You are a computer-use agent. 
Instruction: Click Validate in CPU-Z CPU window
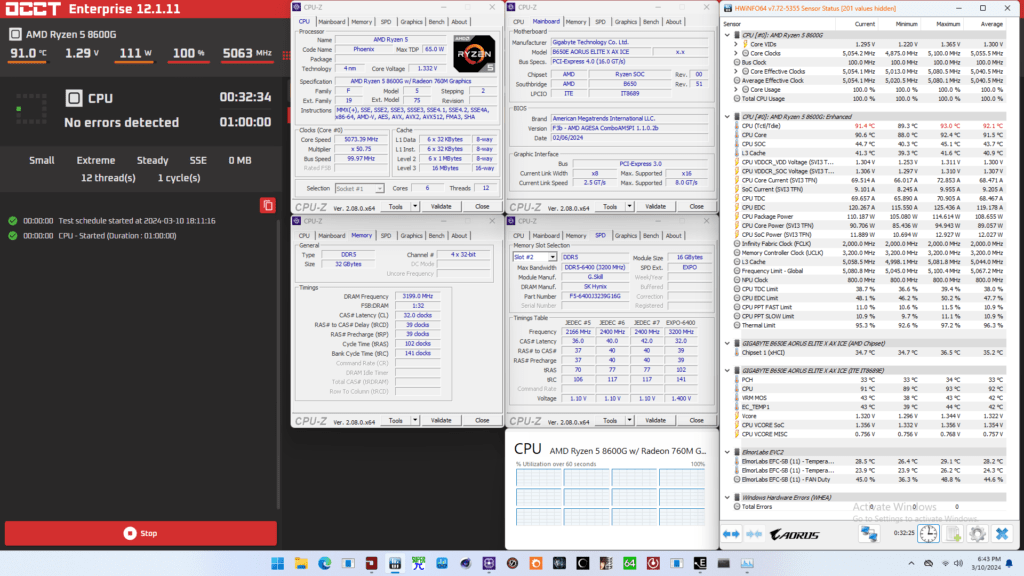click(441, 206)
